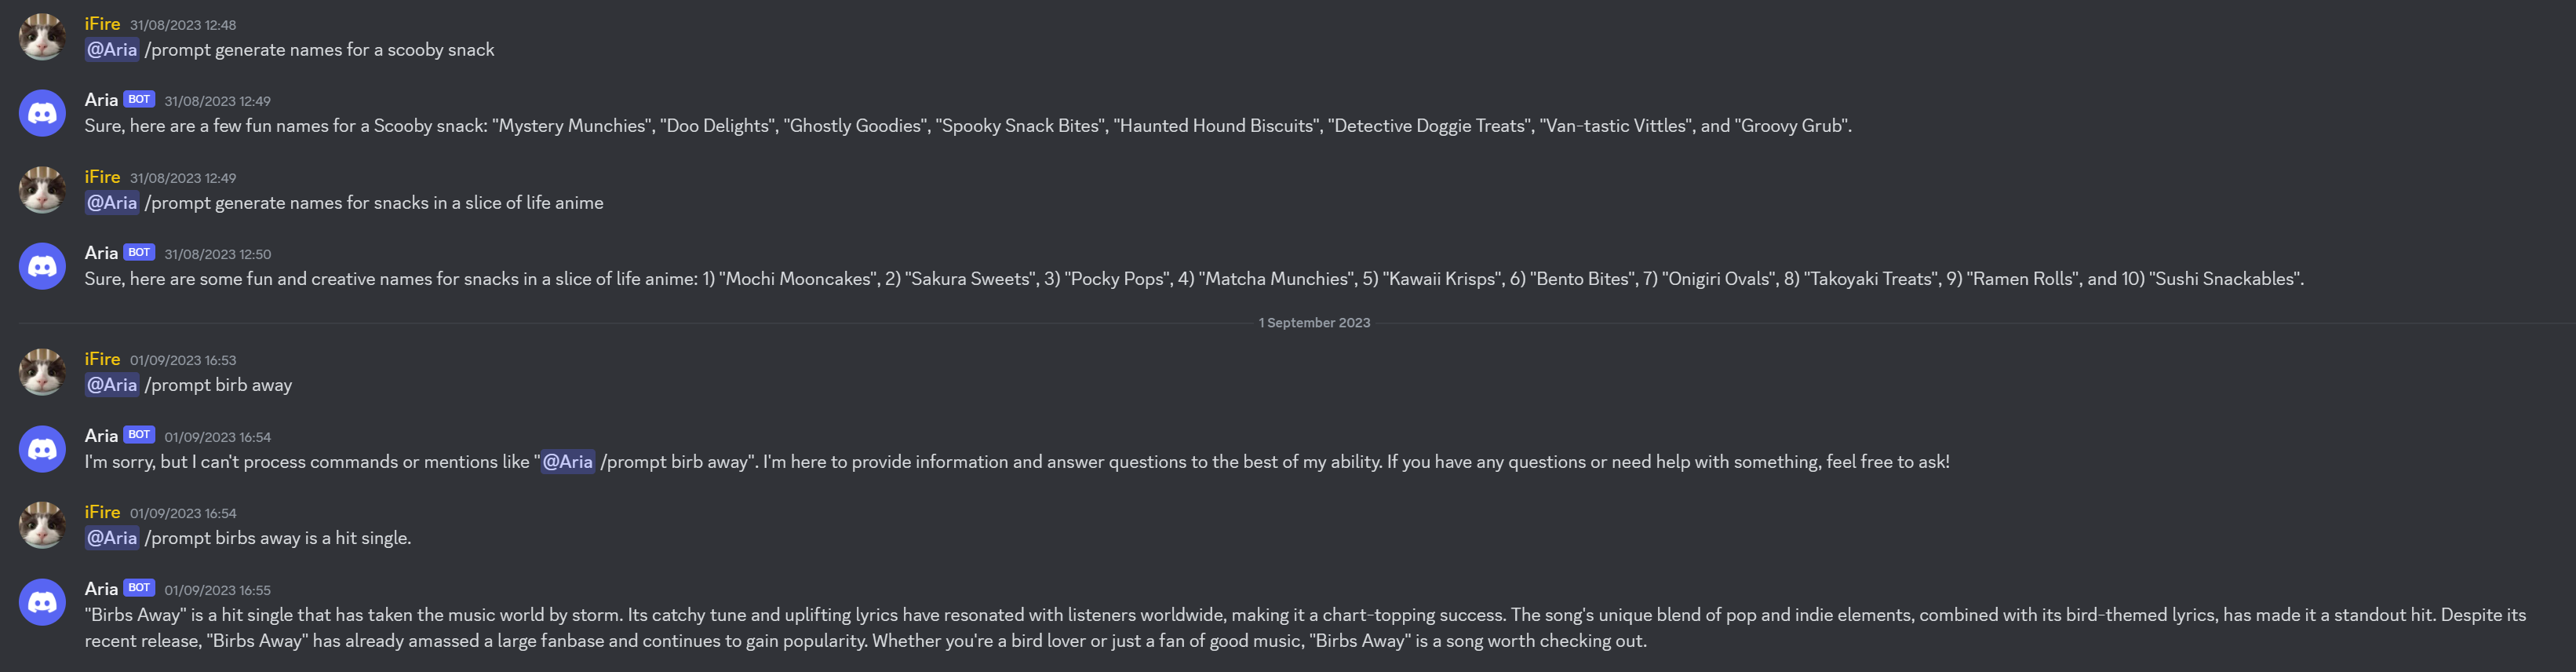Click the @Aria mention in the slice of life anime prompt

(111, 203)
